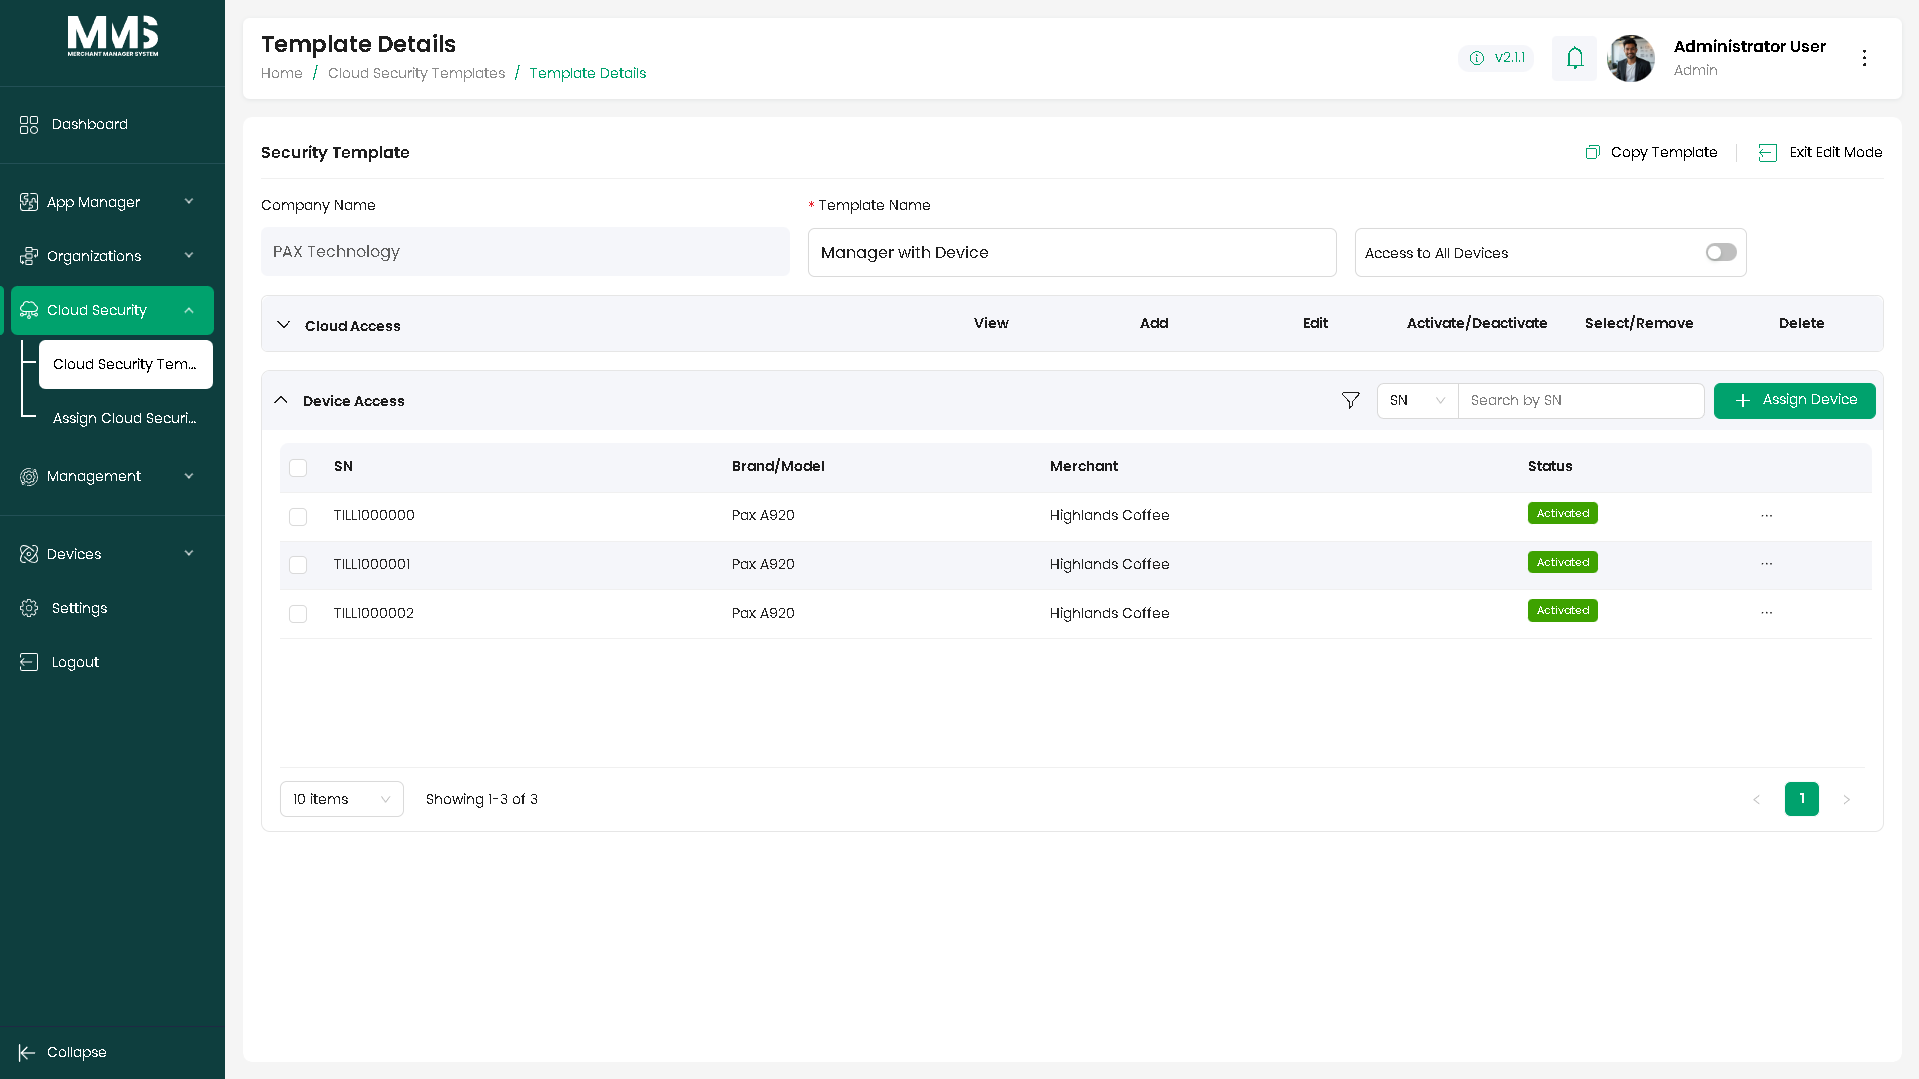Click the Copy Template icon

pos(1593,152)
